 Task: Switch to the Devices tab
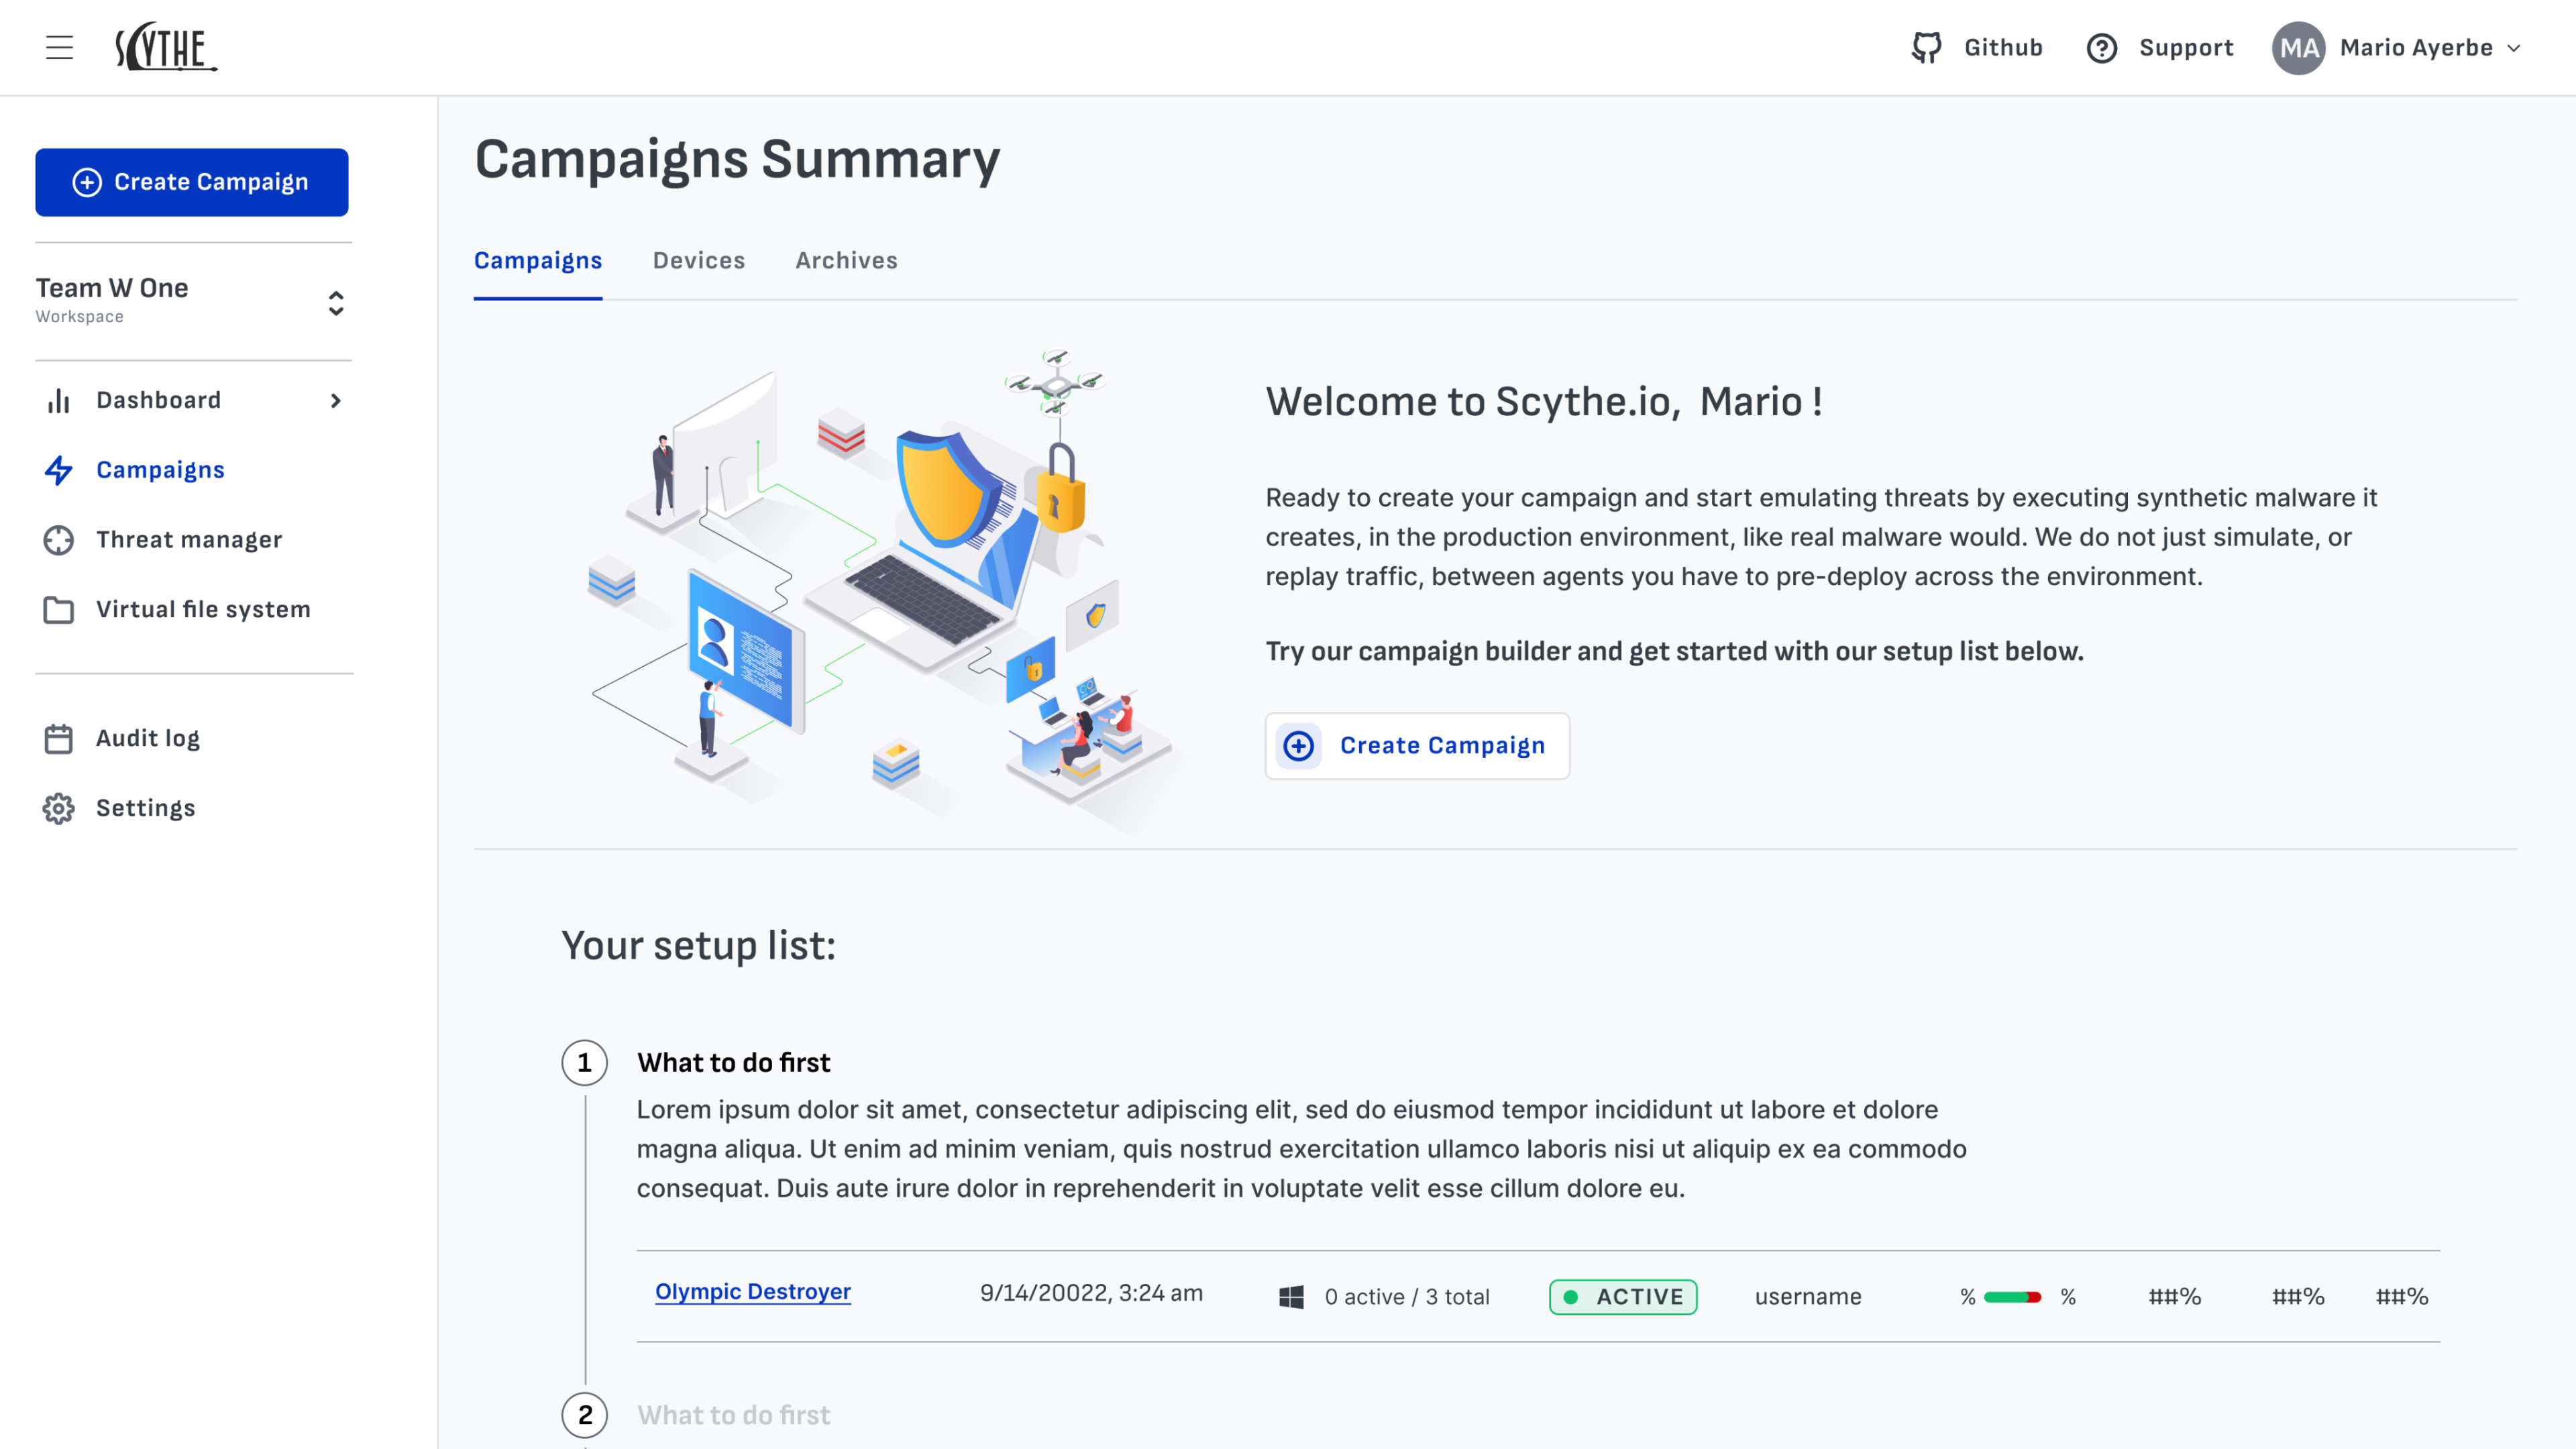pos(698,260)
